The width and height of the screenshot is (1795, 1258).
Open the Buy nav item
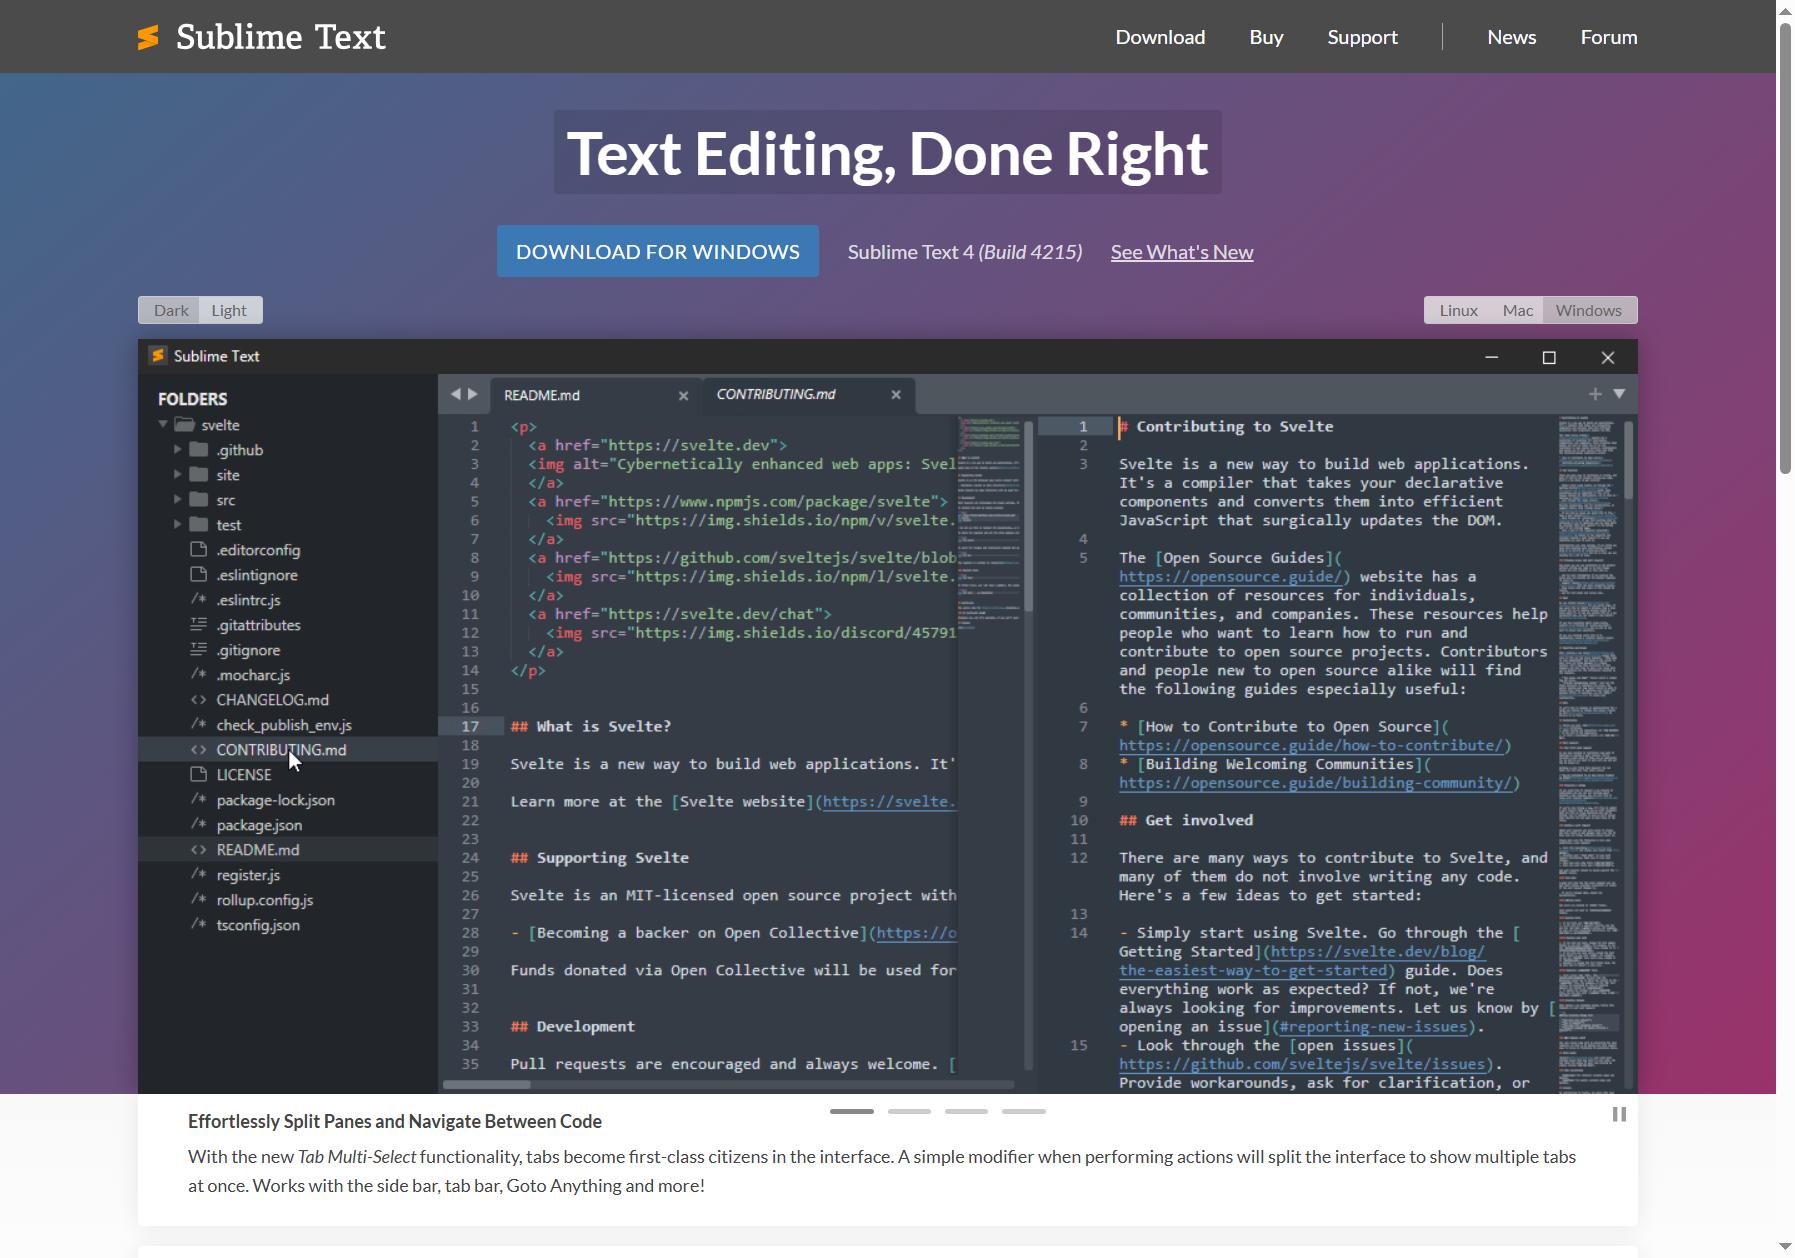tap(1266, 37)
